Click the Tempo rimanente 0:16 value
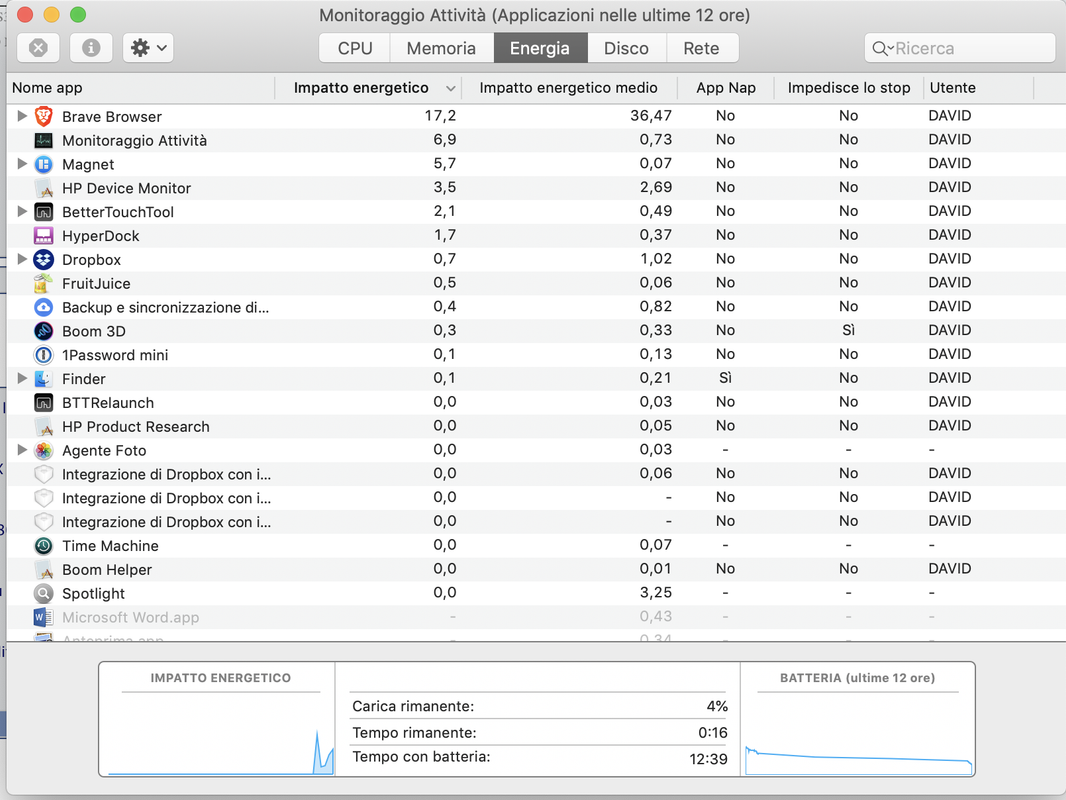 (x=712, y=733)
